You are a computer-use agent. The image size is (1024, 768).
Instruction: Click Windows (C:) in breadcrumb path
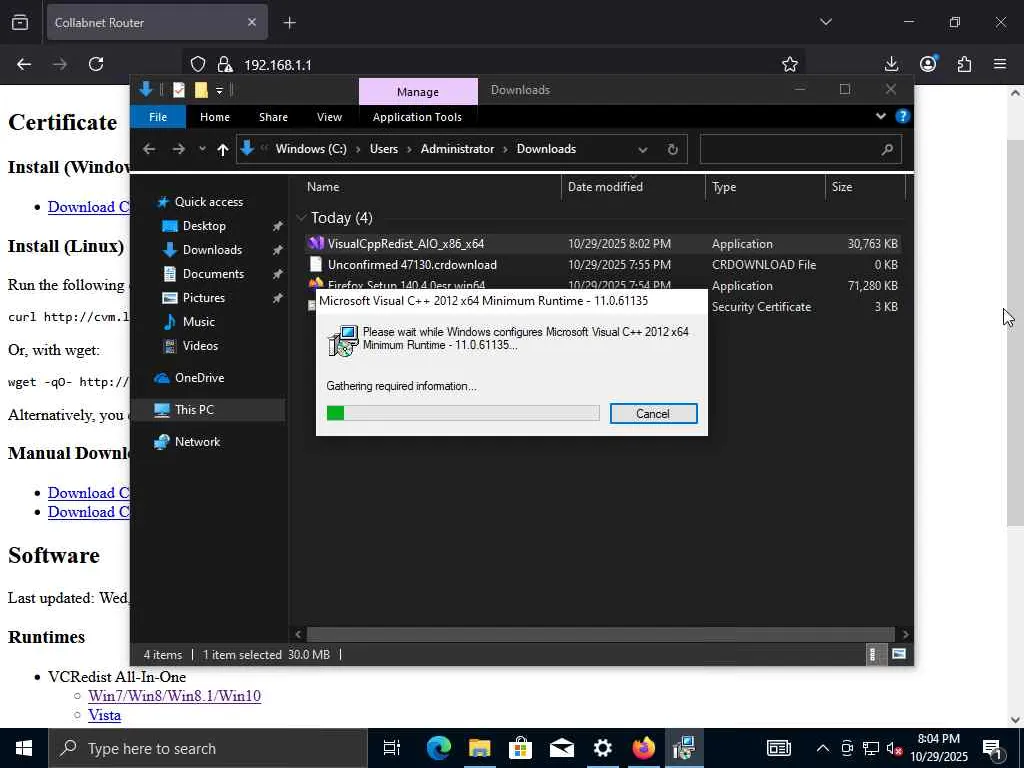click(x=311, y=149)
